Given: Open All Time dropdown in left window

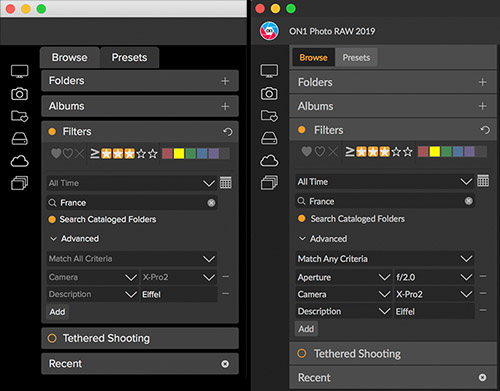Looking at the screenshot, I should click(132, 183).
